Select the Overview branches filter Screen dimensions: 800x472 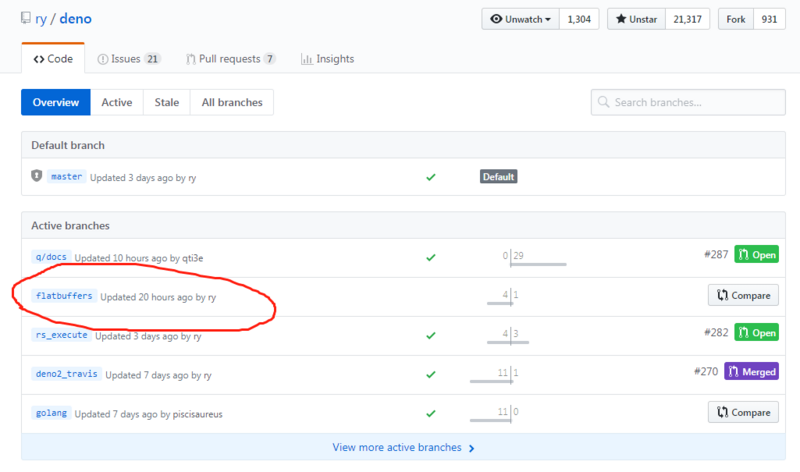pos(56,102)
